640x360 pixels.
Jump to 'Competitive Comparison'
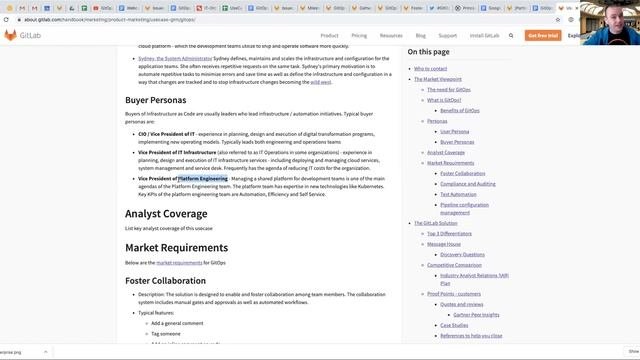(x=454, y=265)
